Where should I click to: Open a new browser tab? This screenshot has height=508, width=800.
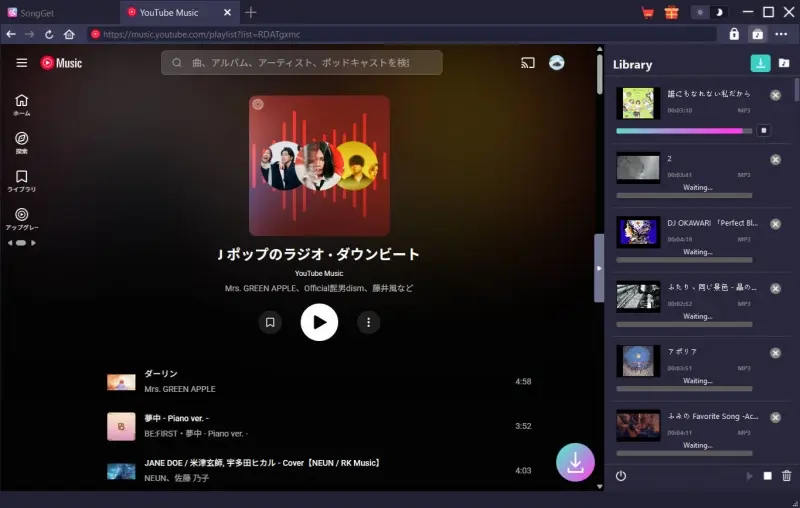coord(251,13)
